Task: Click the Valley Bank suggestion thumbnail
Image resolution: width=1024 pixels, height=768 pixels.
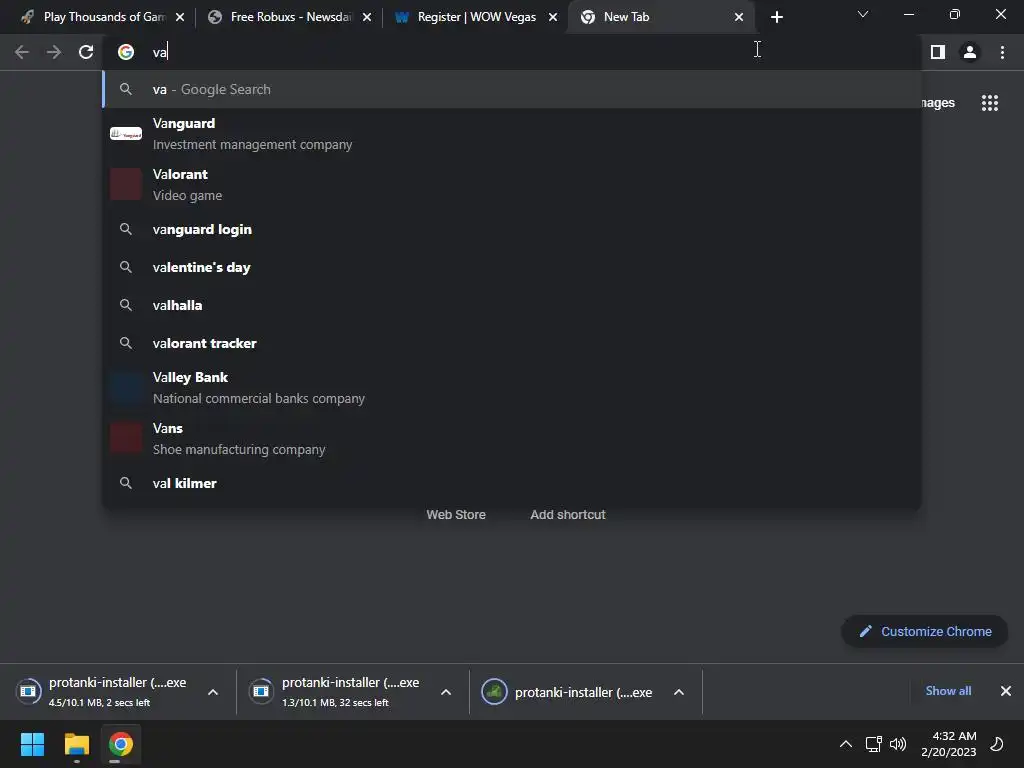Action: click(x=126, y=388)
